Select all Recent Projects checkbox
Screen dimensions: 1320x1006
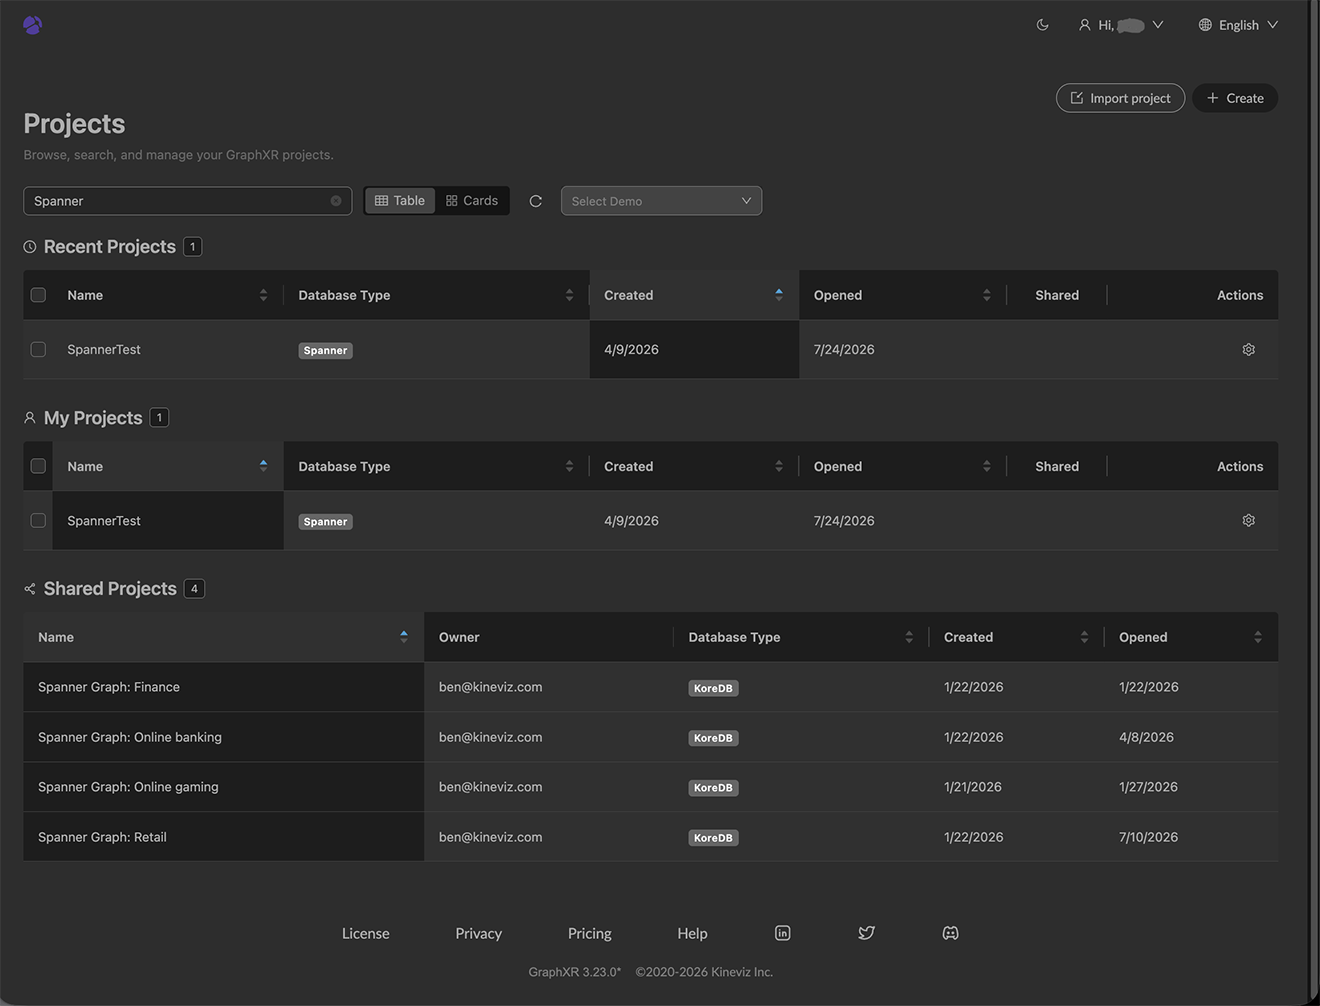tap(38, 295)
